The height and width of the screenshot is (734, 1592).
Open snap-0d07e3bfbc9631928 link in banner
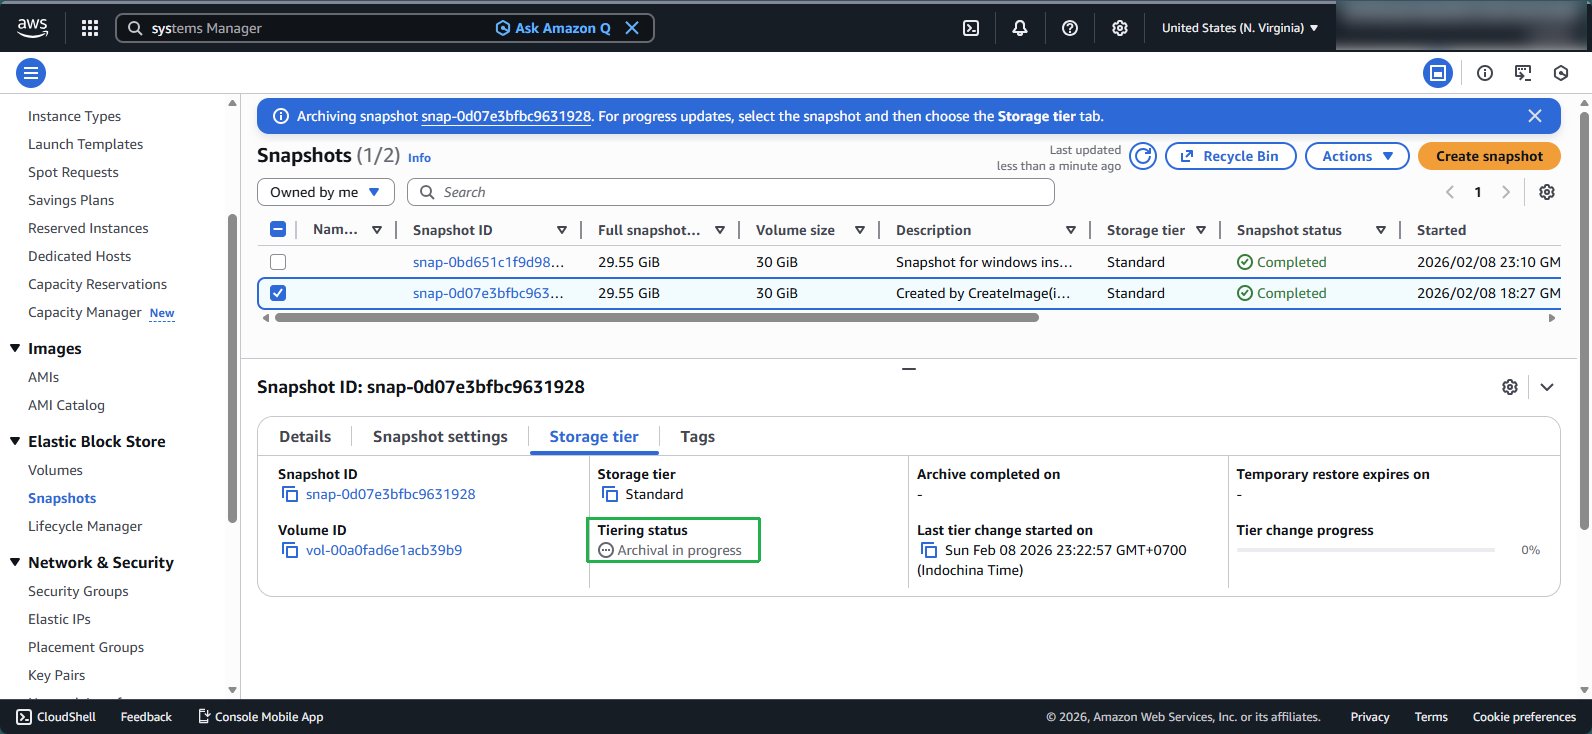506,117
